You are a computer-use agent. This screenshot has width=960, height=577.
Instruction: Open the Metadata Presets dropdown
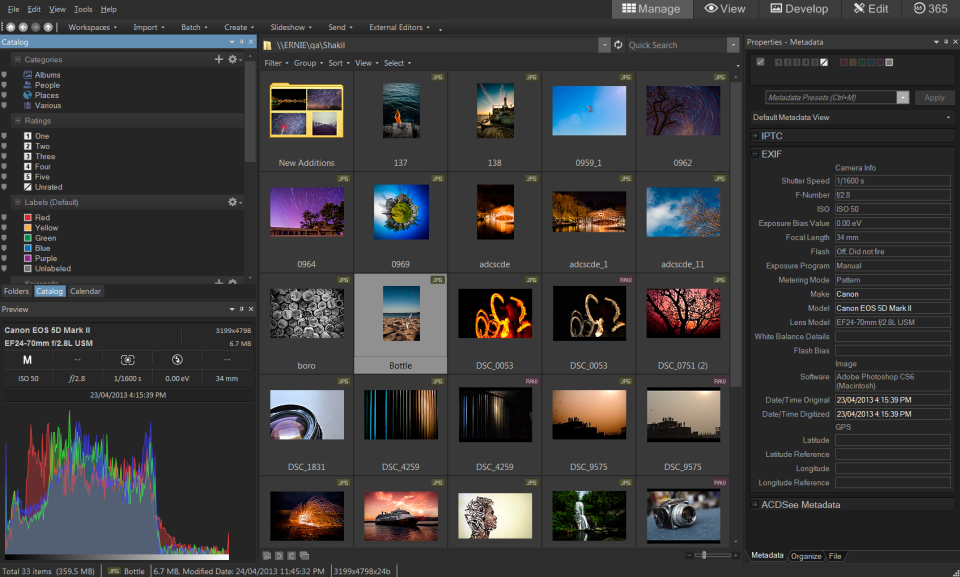(x=902, y=97)
